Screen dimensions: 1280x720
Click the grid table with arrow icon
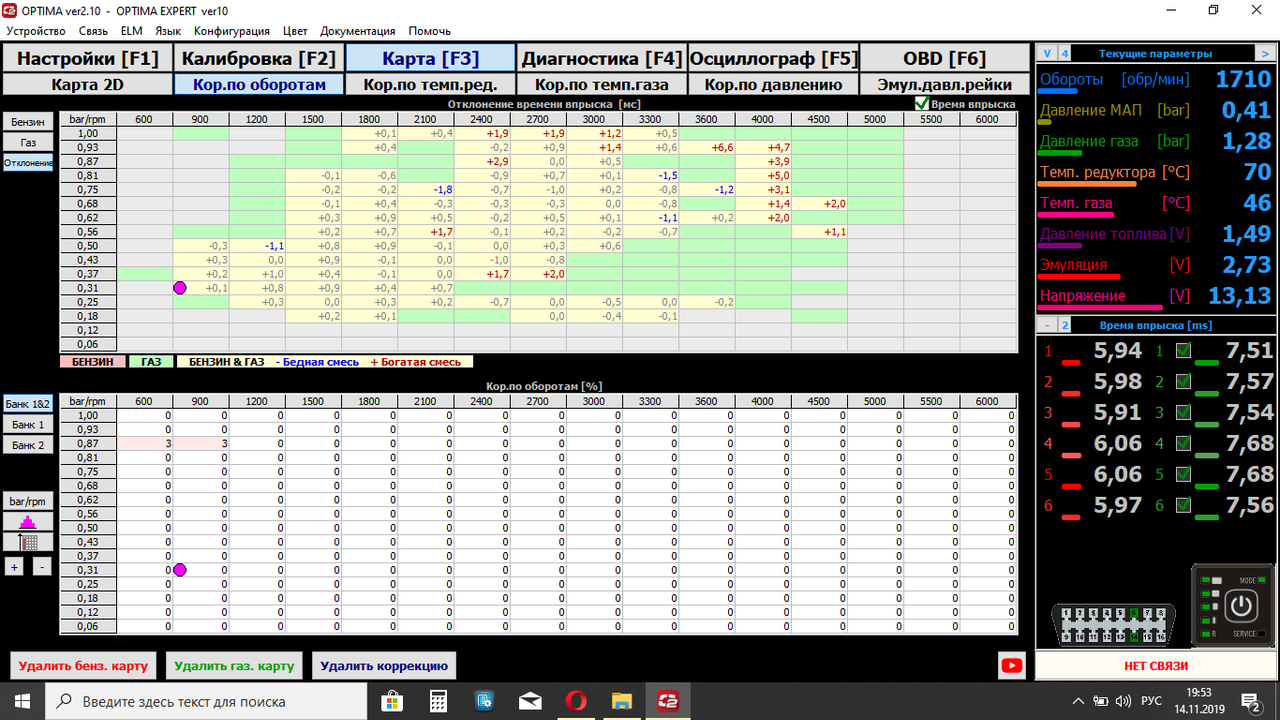point(28,542)
